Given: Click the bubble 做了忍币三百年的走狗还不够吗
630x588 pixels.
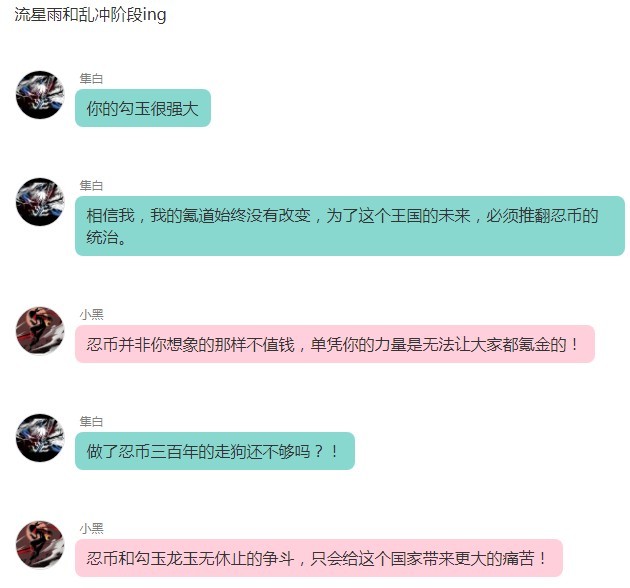Looking at the screenshot, I should click(x=215, y=451).
